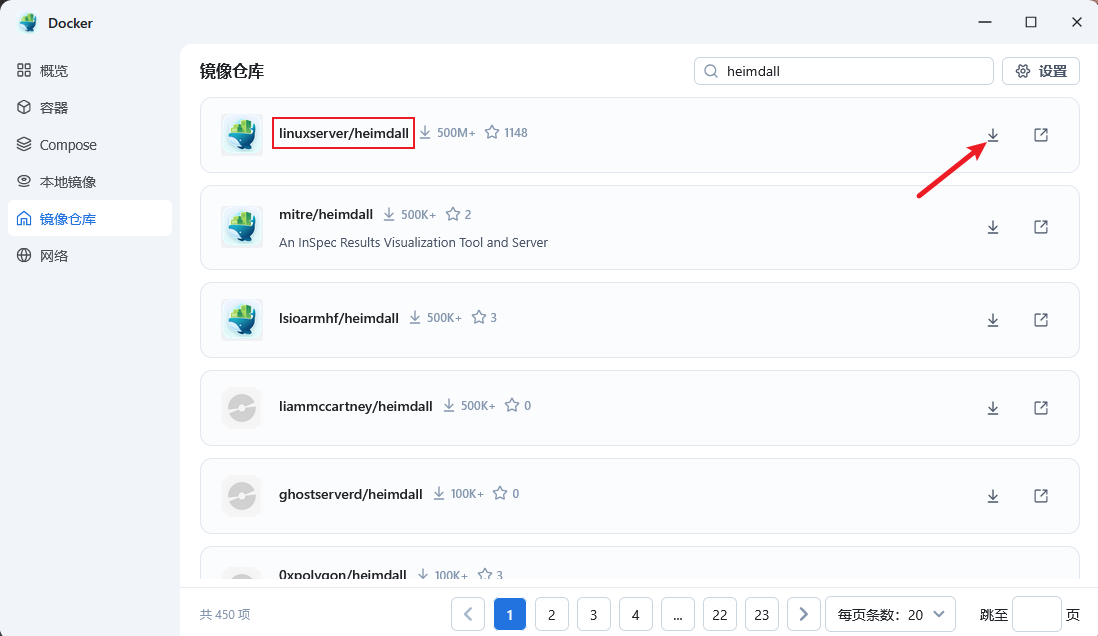Download the lsioarmhf/heimdall image
Viewport: 1098px width, 636px height.
pos(992,320)
